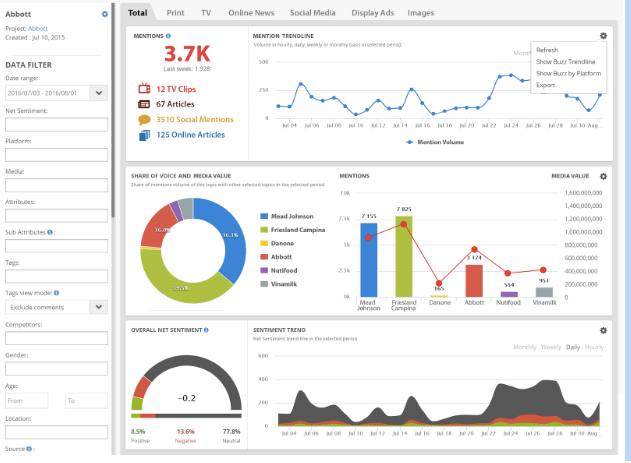Switch to the Print tab

point(175,13)
